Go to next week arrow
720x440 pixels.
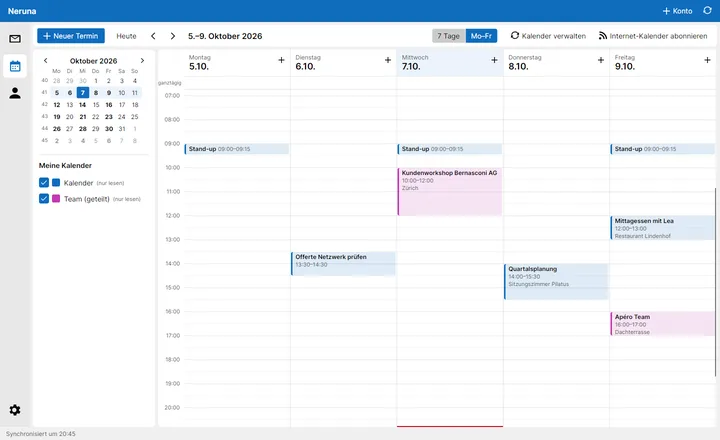click(x=173, y=36)
